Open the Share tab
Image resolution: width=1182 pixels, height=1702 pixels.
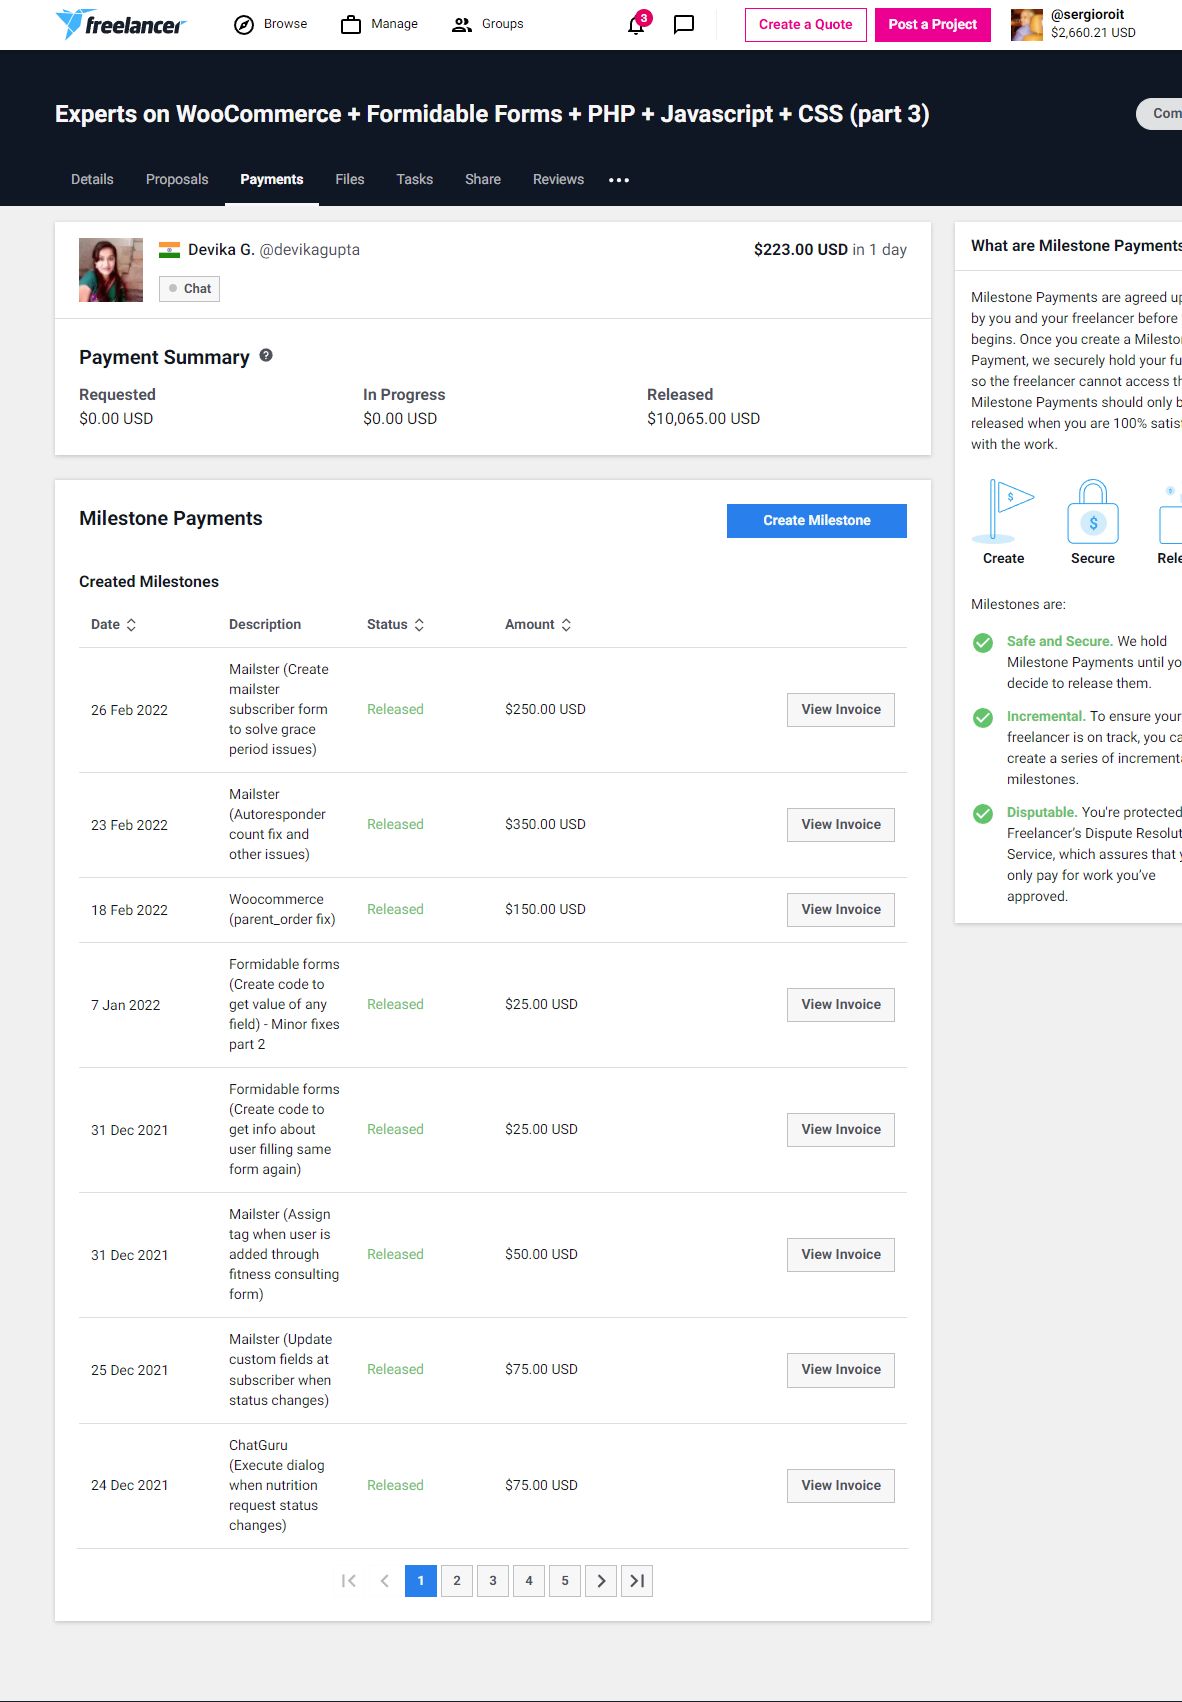pos(483,180)
